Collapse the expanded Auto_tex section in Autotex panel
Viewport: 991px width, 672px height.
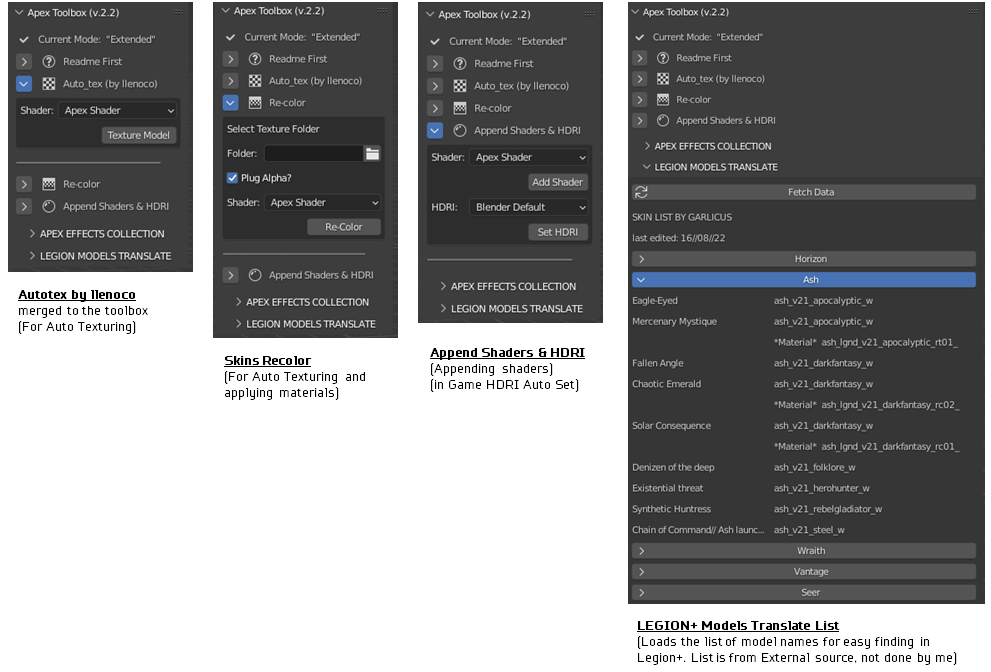[x=24, y=83]
